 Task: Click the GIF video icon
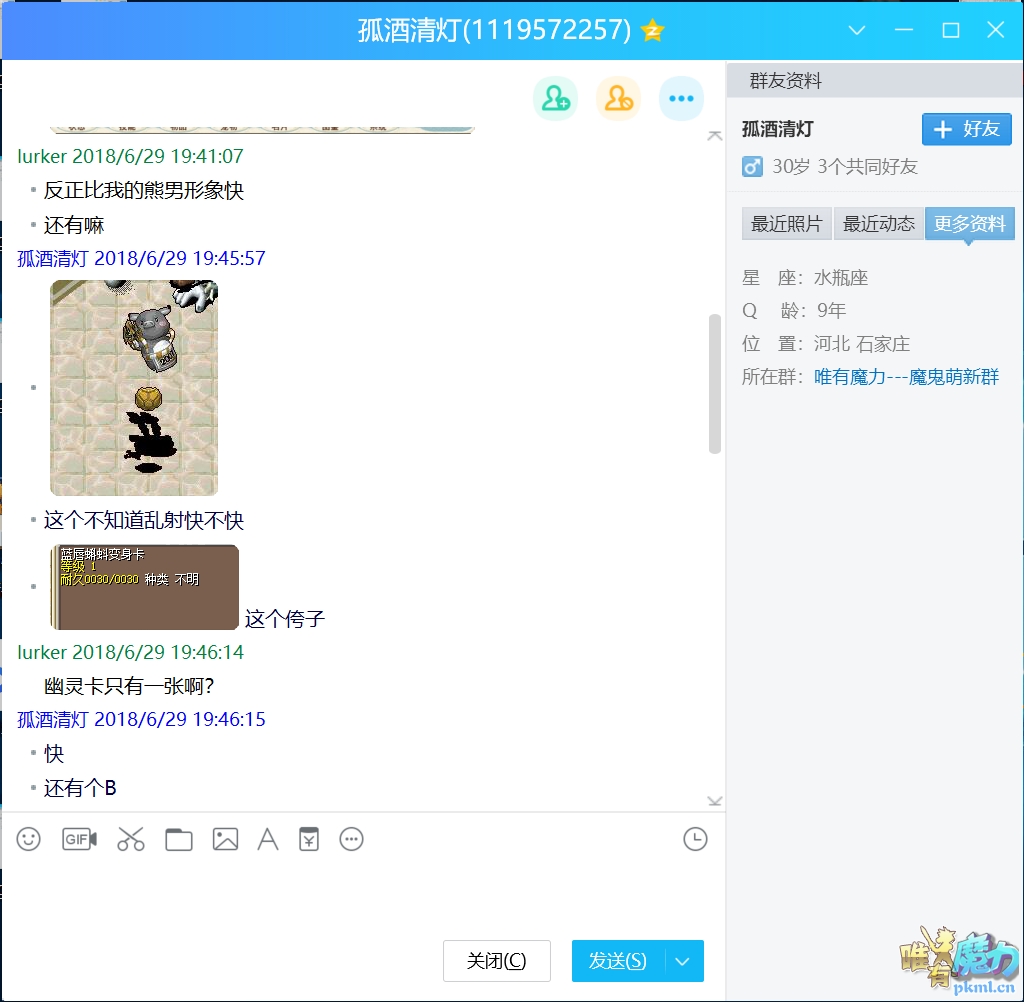[79, 839]
